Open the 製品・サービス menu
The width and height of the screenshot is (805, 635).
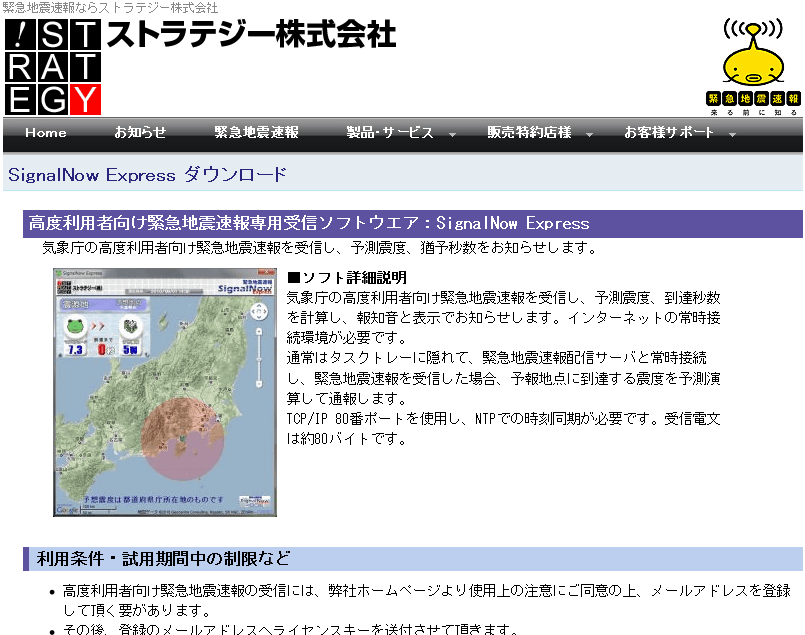point(390,132)
